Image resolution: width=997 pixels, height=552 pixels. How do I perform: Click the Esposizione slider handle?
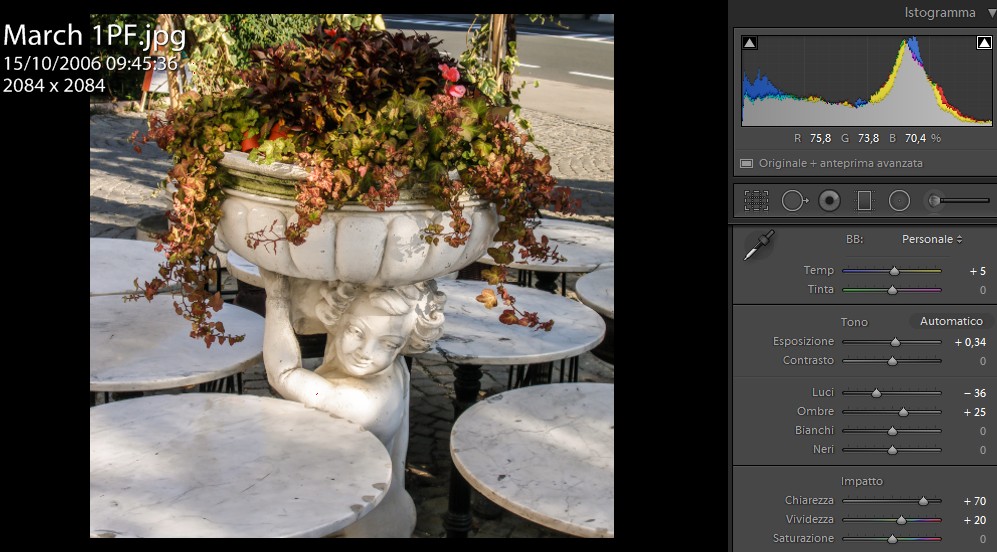coord(895,342)
